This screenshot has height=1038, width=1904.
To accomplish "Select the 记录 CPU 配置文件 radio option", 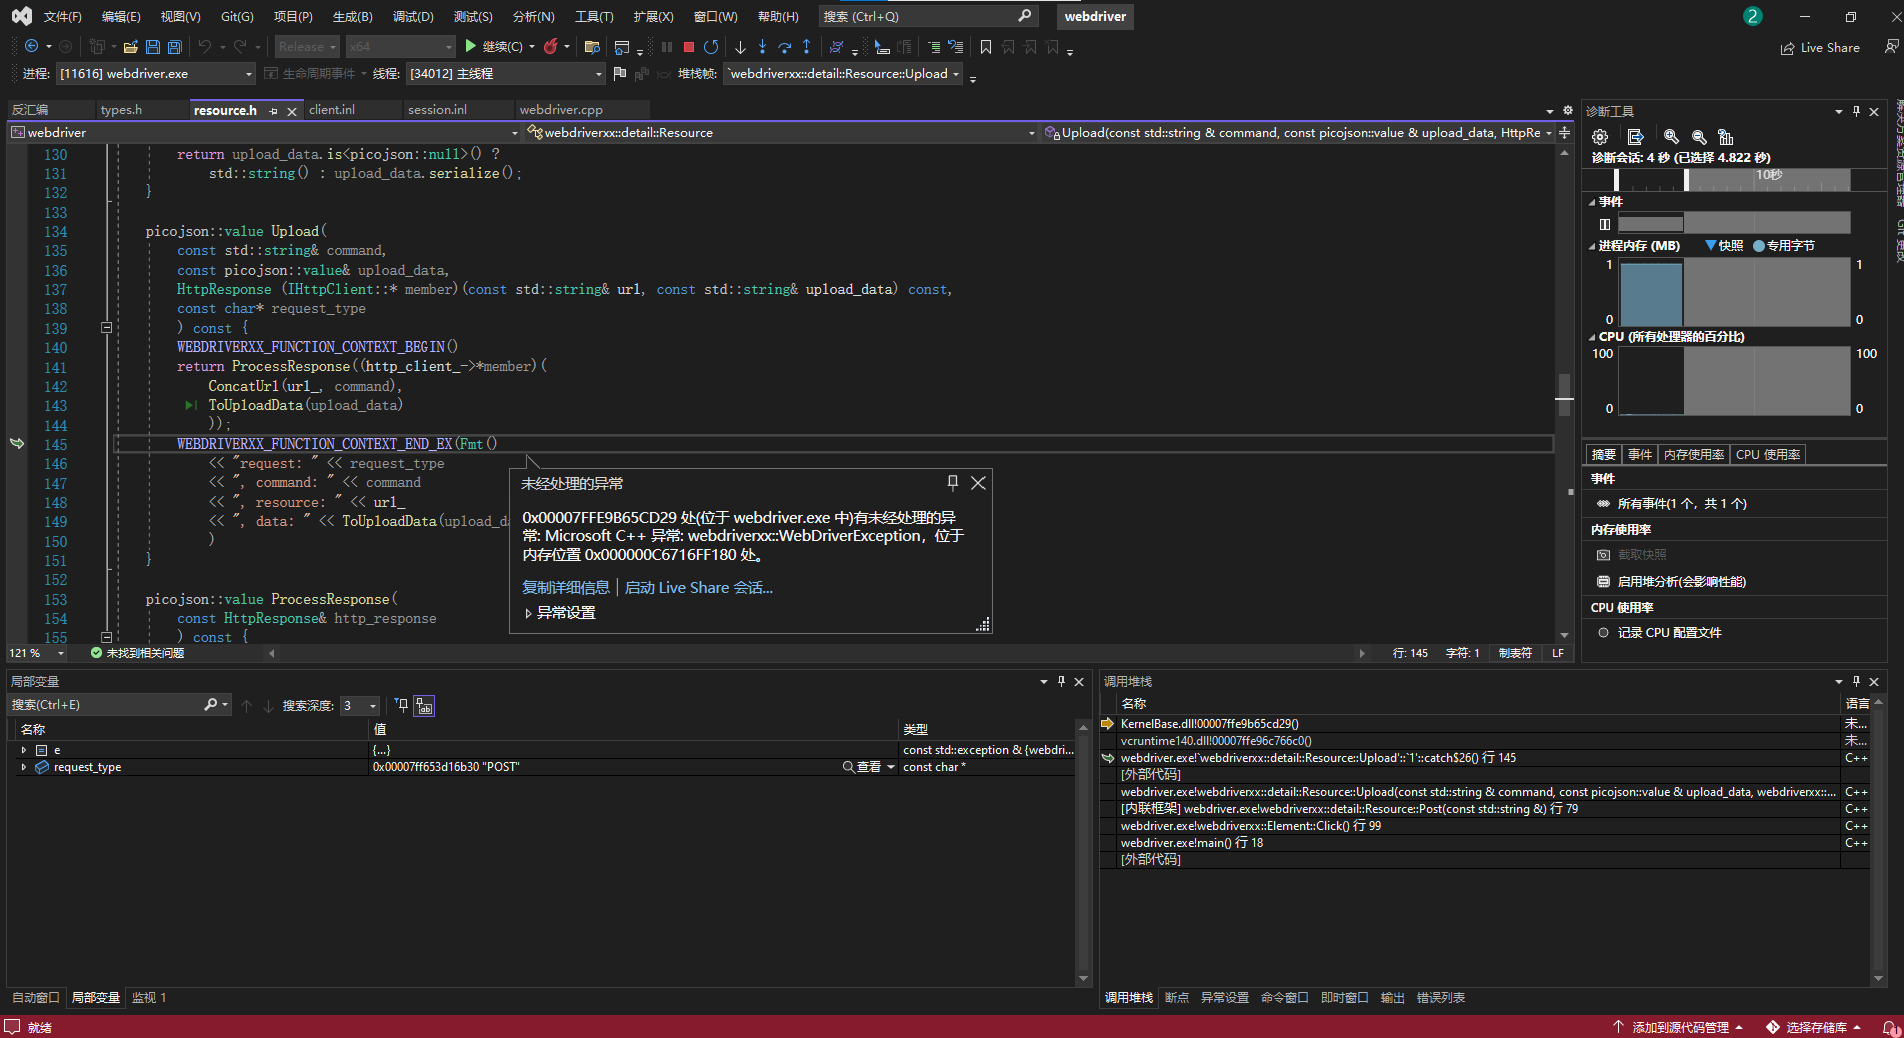I will pyautogui.click(x=1604, y=633).
